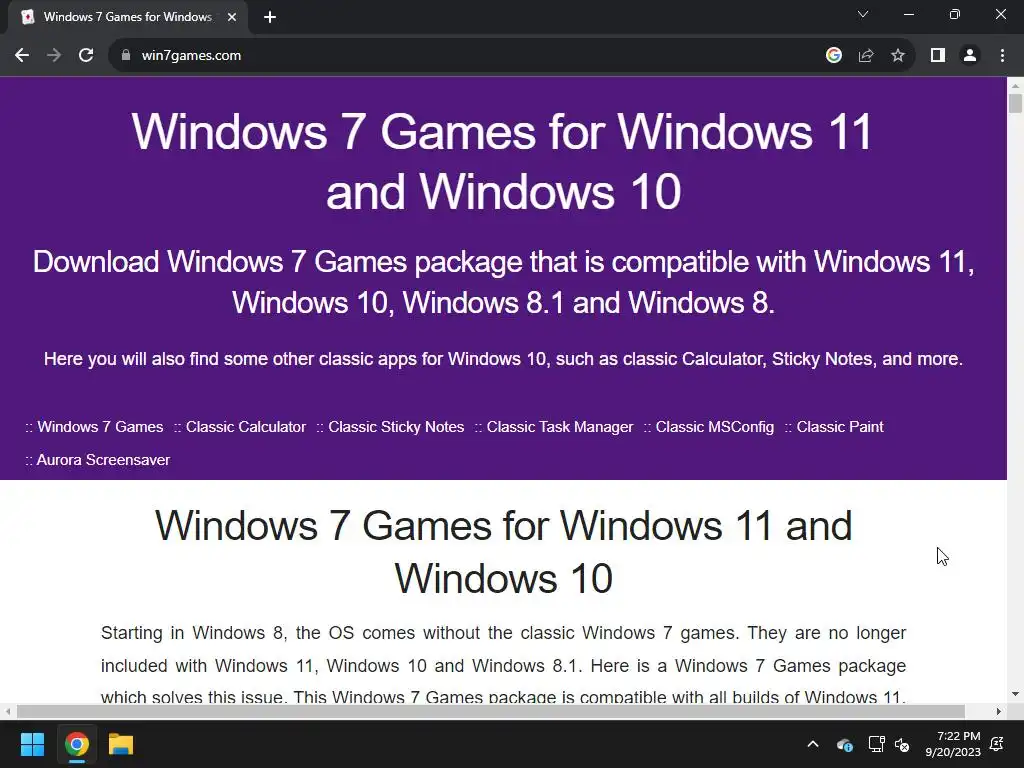1024x768 pixels.
Task: Close the Windows 7 Games tab
Action: (x=232, y=17)
